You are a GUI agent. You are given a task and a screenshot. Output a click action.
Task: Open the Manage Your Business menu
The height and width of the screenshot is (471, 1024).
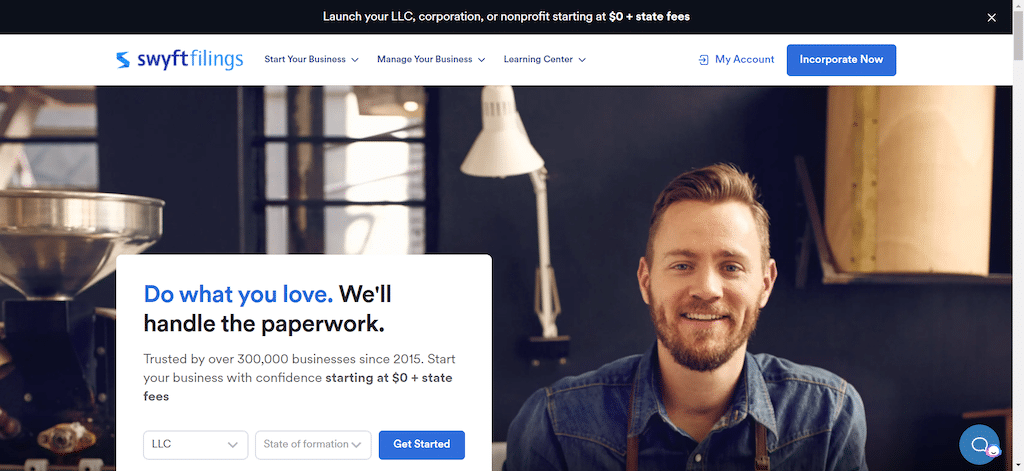click(x=431, y=59)
